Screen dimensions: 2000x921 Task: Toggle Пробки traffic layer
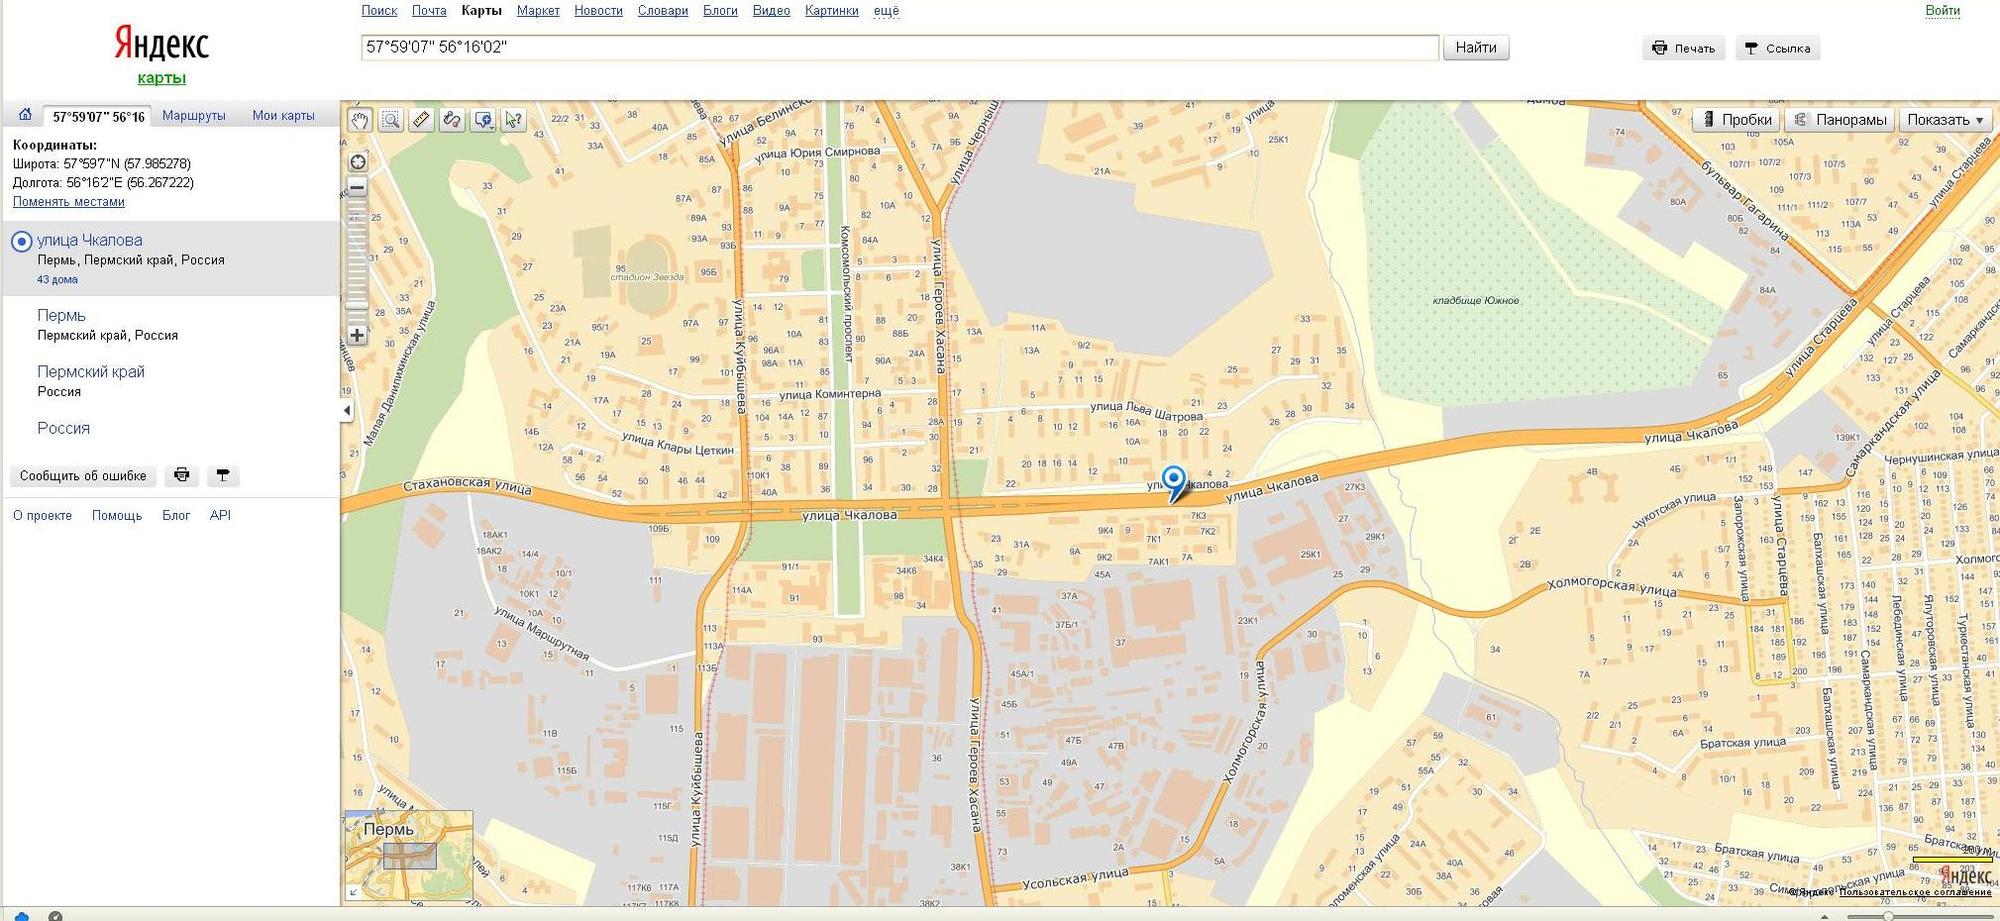point(1737,120)
